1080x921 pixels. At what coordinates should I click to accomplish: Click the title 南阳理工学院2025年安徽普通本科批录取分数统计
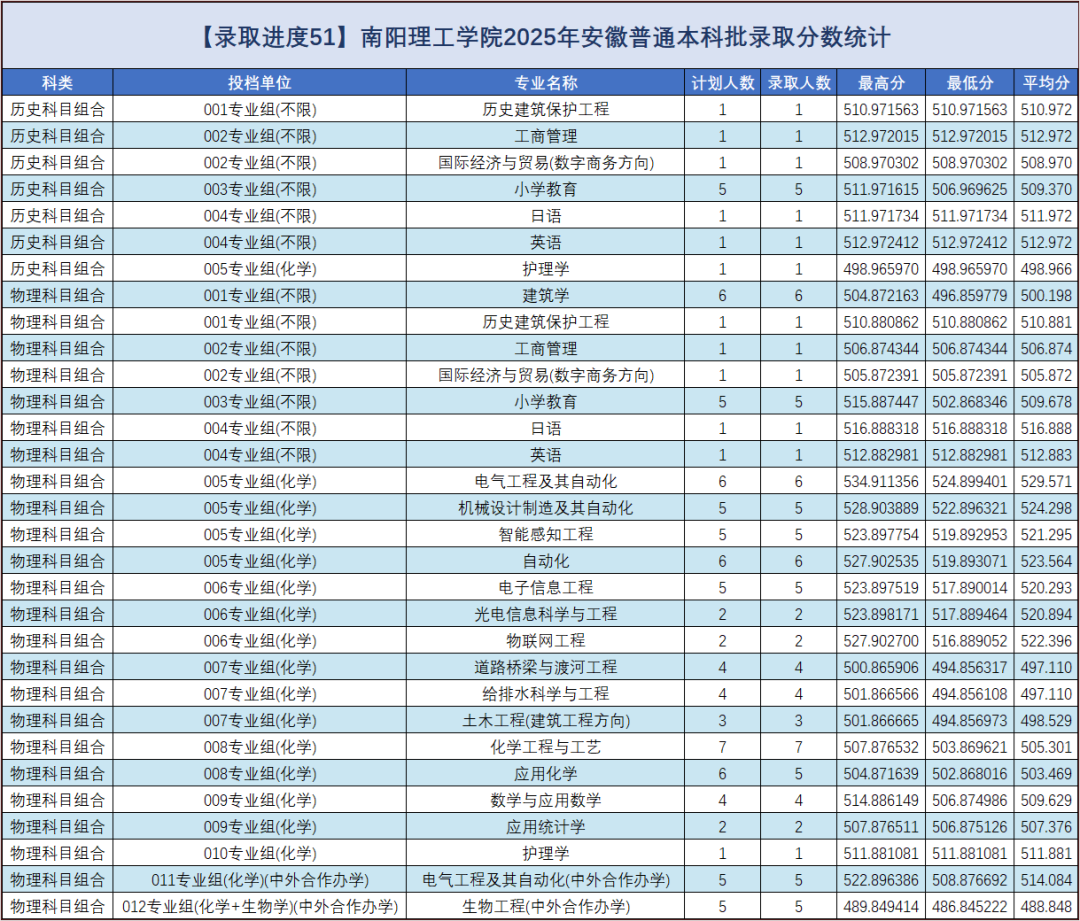pyautogui.click(x=625, y=37)
